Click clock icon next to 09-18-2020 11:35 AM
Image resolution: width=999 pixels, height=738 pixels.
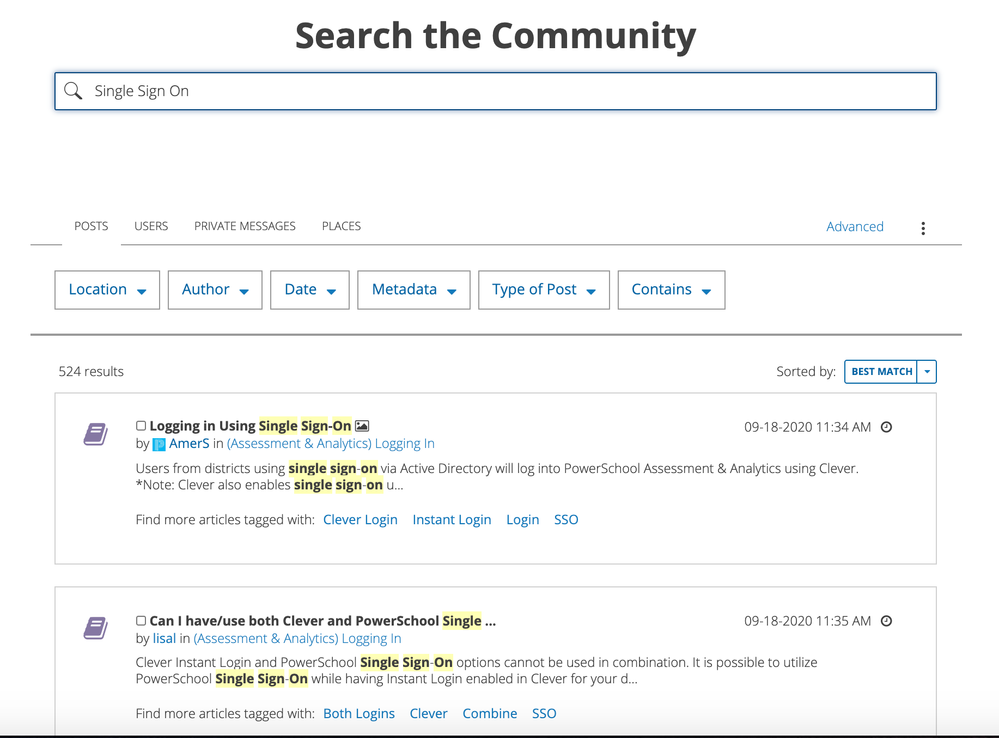(886, 621)
